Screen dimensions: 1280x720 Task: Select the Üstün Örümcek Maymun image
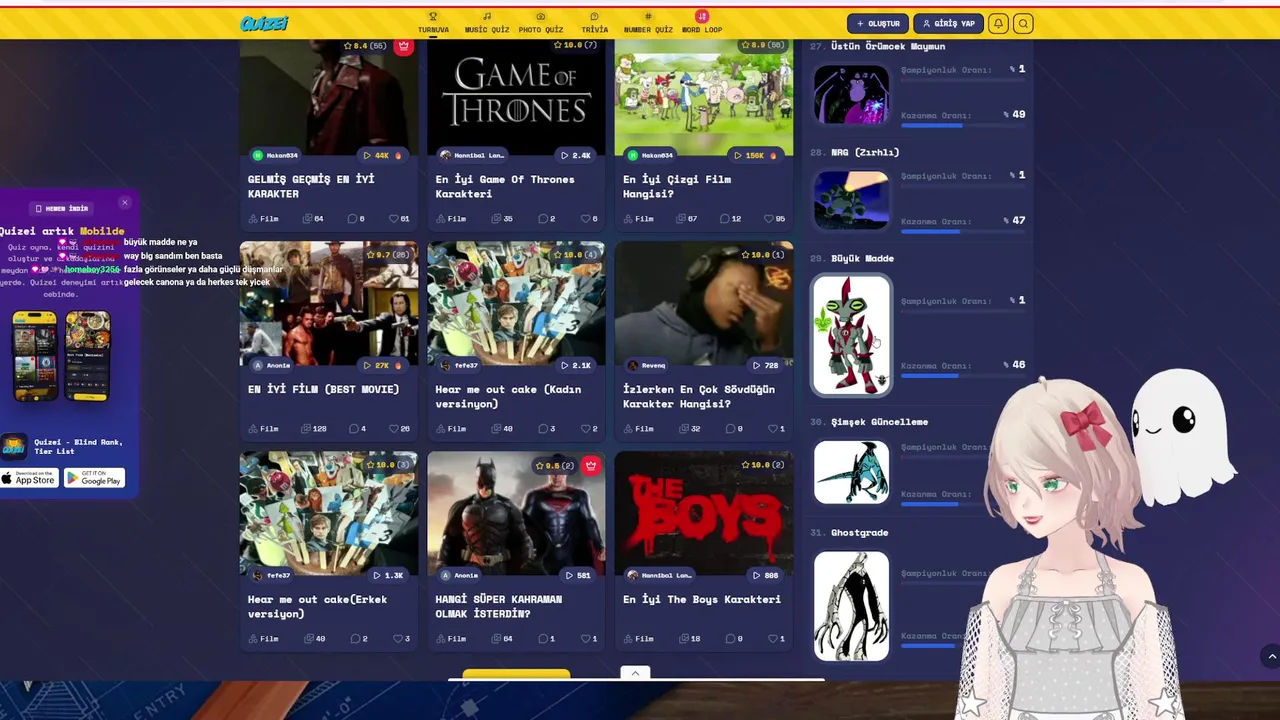pyautogui.click(x=851, y=94)
